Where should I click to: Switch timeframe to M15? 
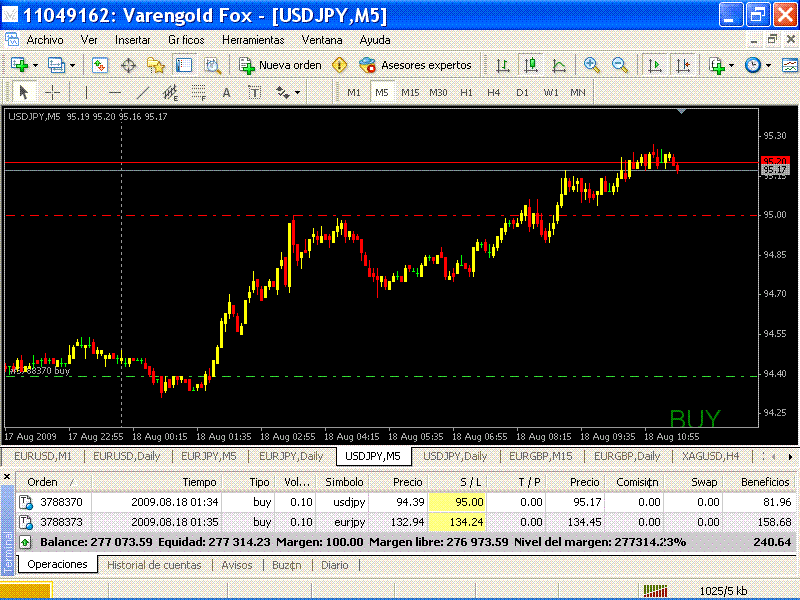[410, 92]
